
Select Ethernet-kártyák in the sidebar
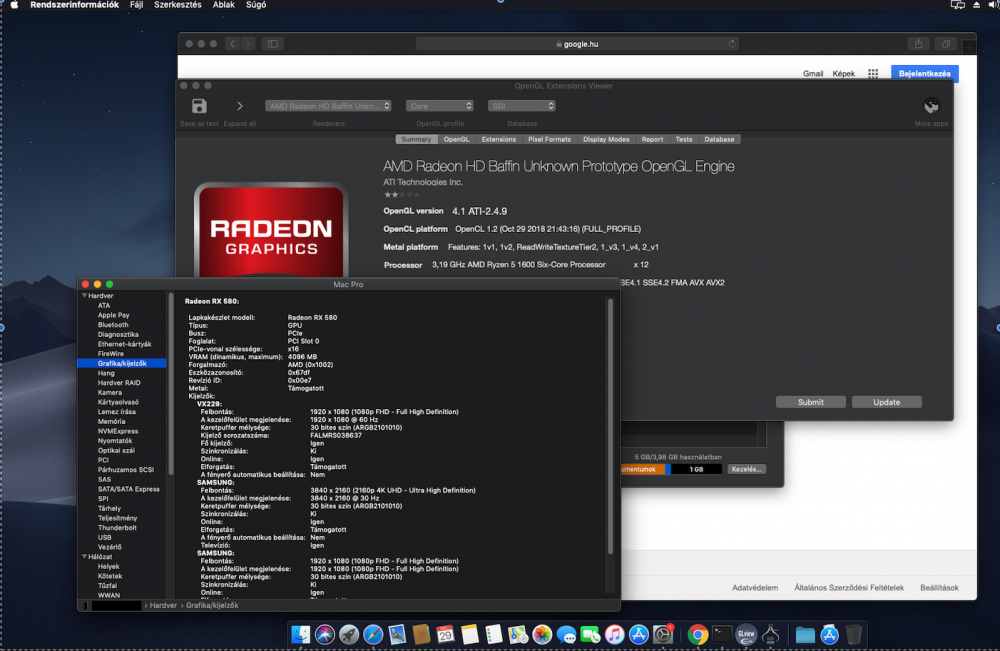pyautogui.click(x=124, y=344)
